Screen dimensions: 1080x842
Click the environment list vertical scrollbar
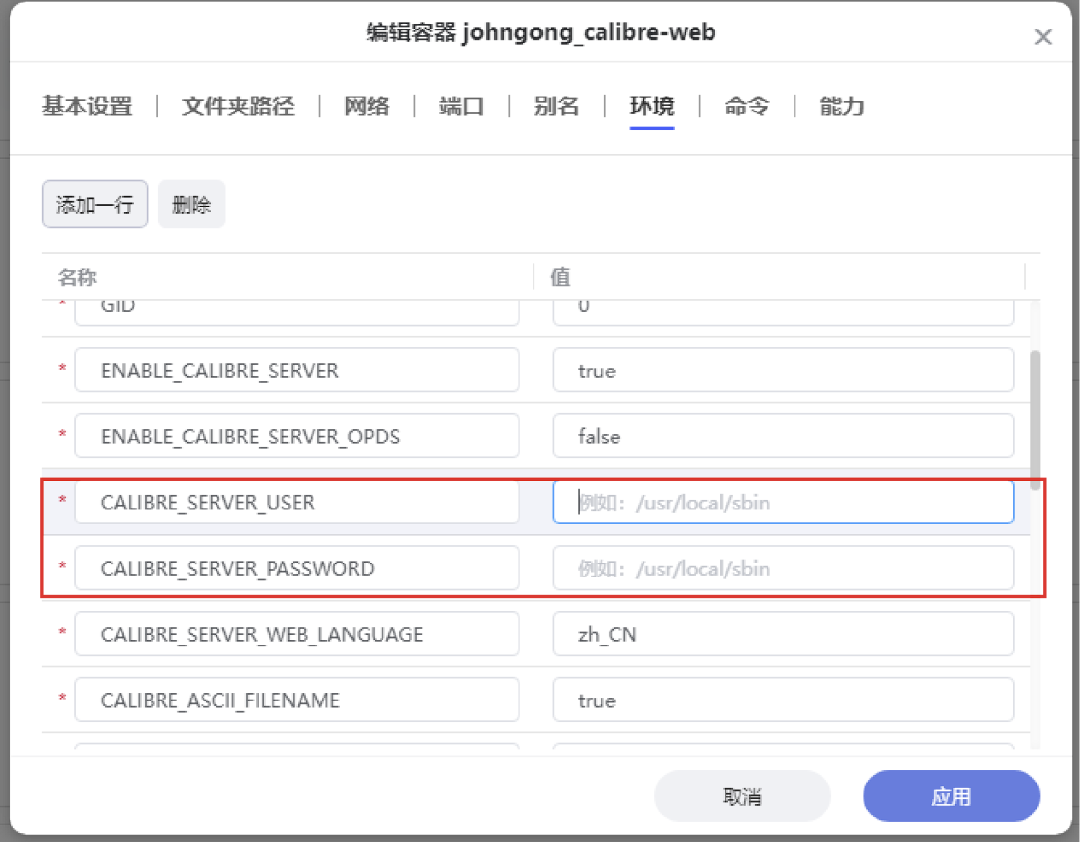point(1035,420)
